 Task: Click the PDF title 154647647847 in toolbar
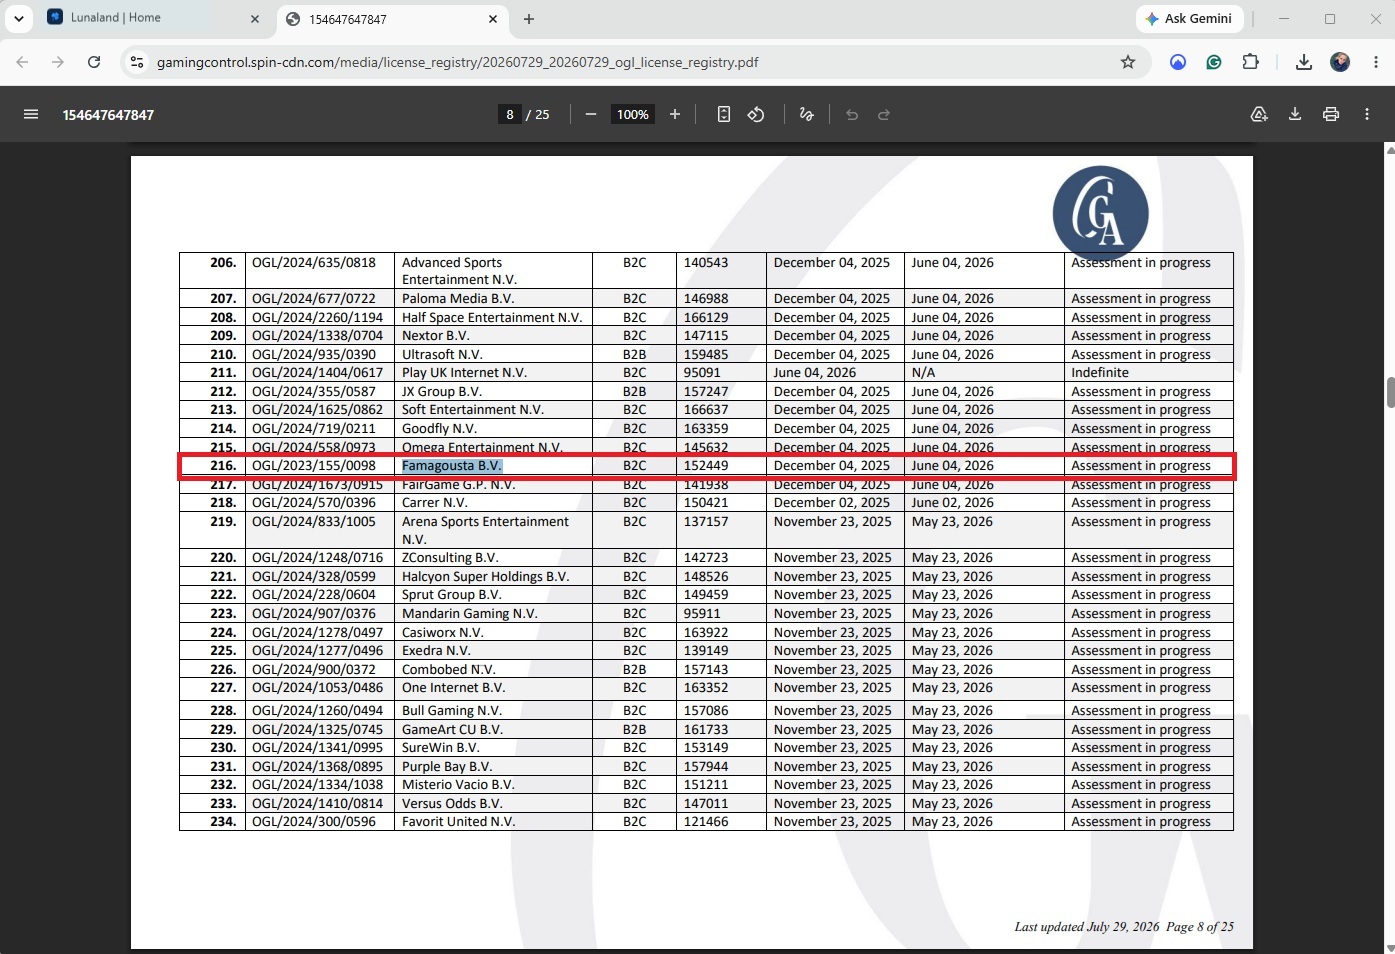tap(108, 115)
